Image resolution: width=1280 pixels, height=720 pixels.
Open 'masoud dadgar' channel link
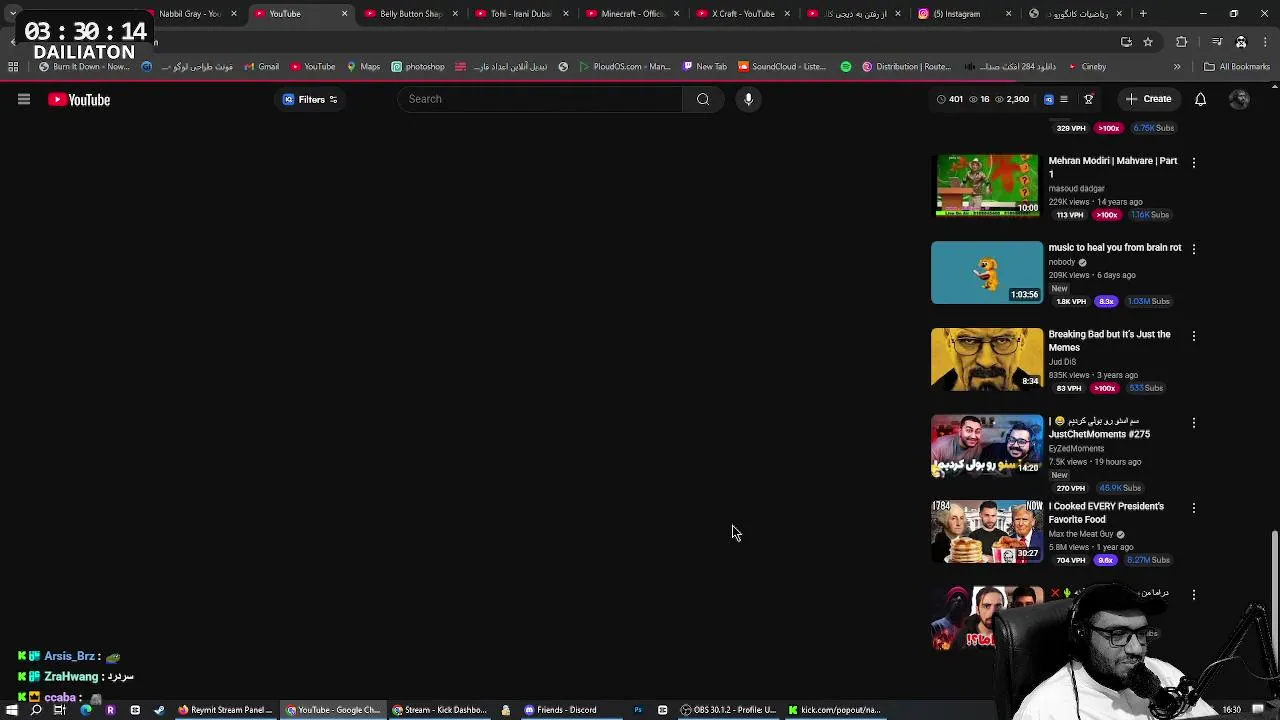1076,188
